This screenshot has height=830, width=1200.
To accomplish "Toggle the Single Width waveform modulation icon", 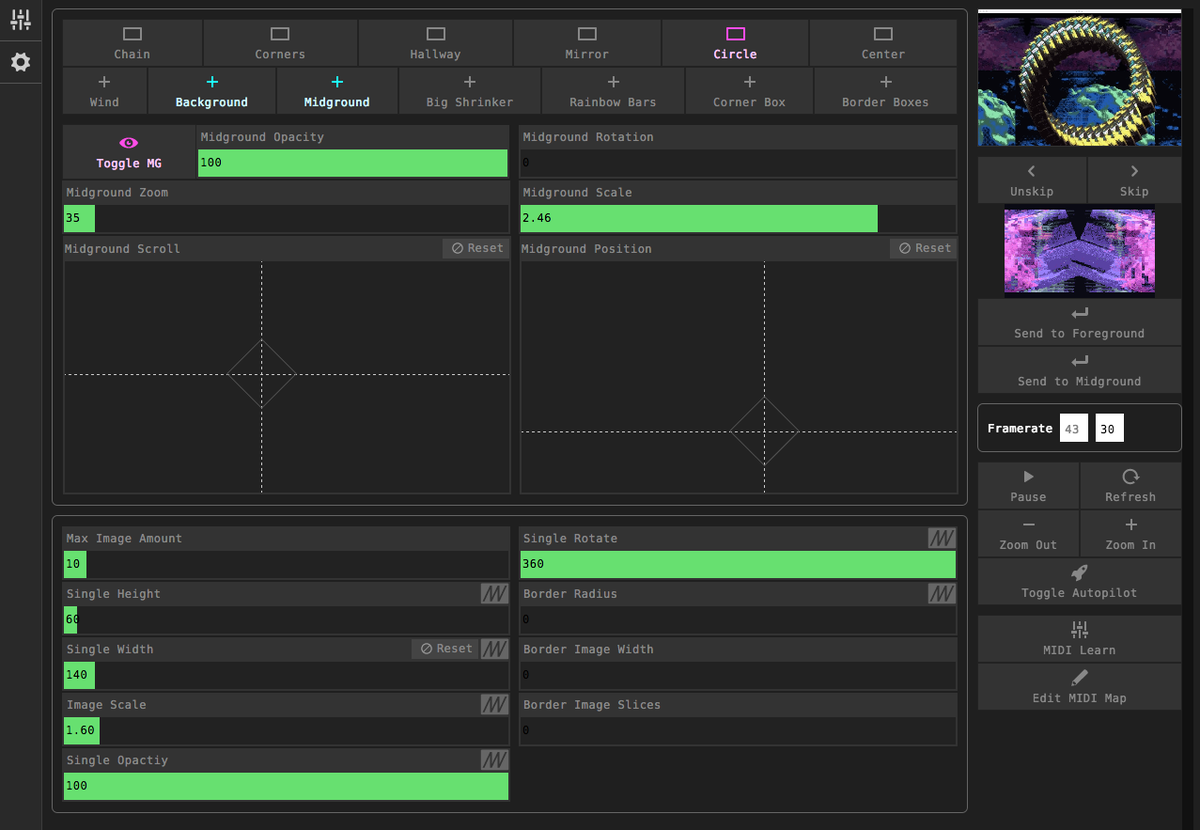I will point(495,649).
